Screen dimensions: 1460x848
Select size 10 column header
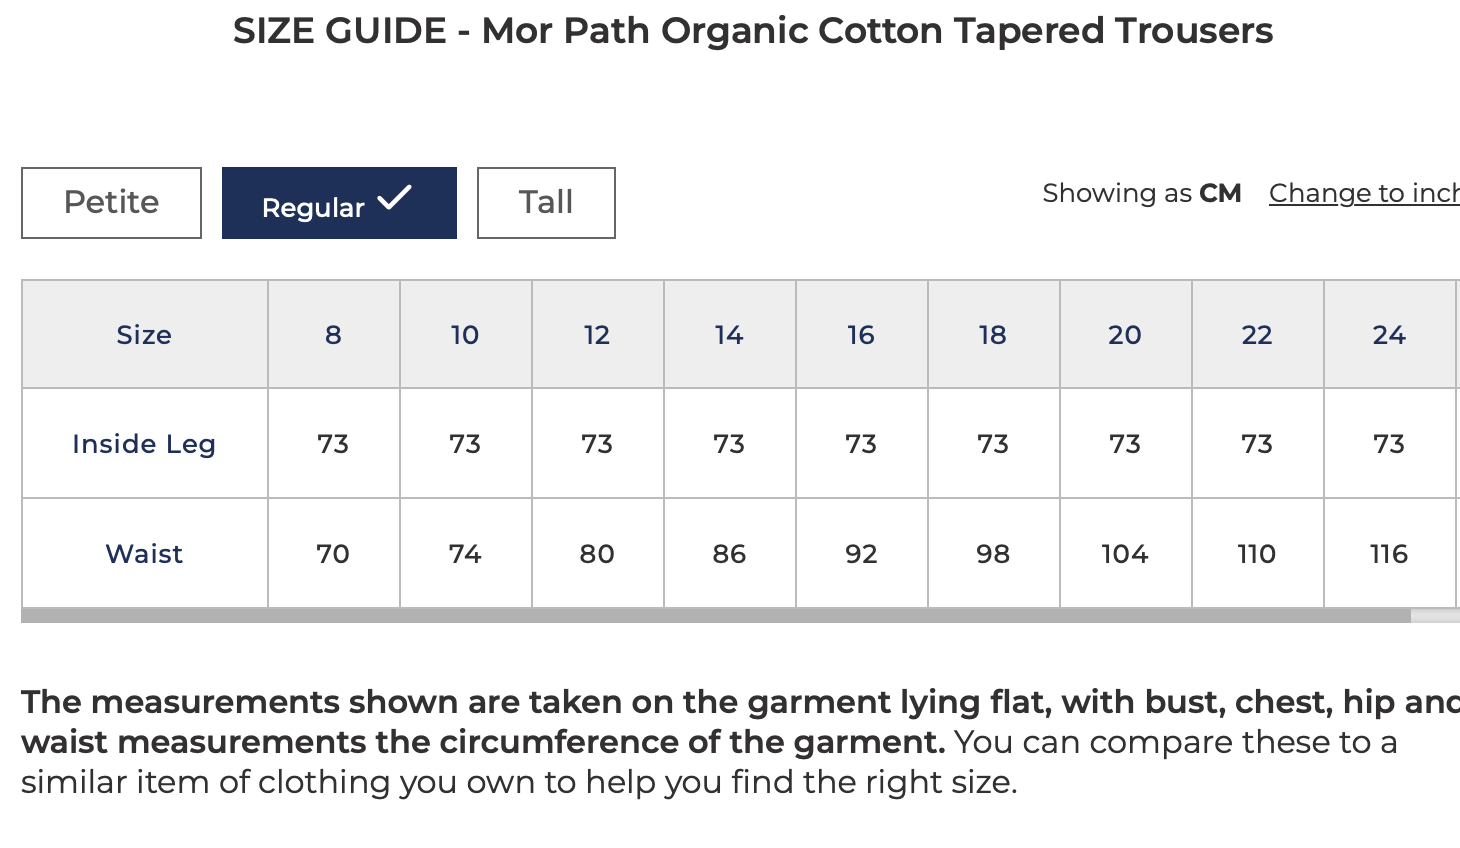click(x=465, y=334)
